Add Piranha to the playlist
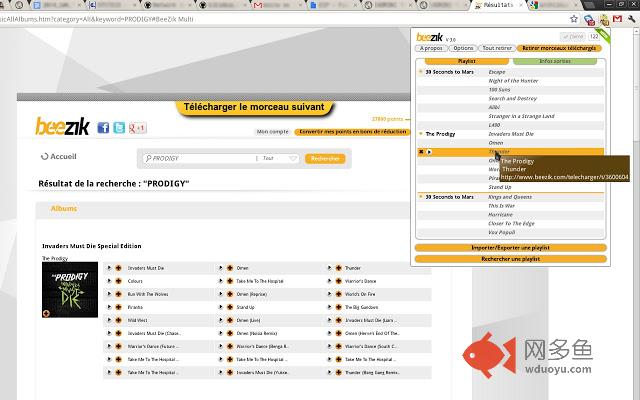640x400 pixels. pyautogui.click(x=118, y=307)
